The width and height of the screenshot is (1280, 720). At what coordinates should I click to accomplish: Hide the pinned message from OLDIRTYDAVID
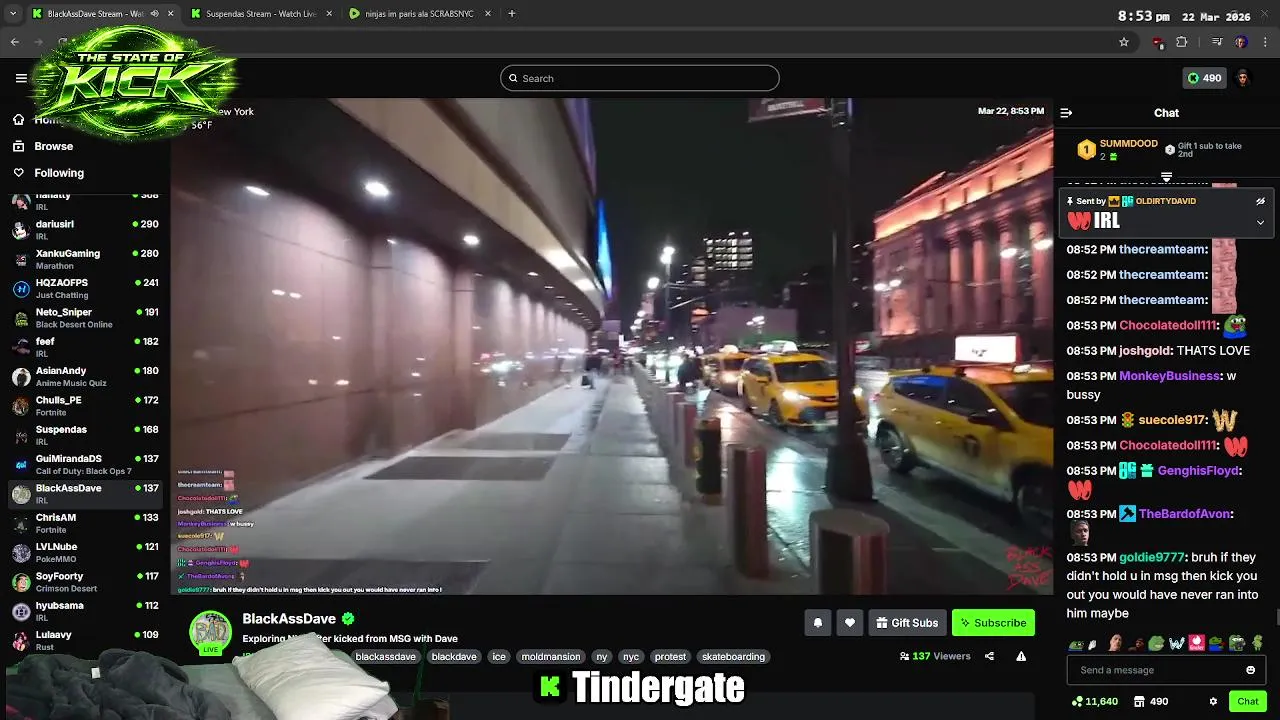click(x=1260, y=201)
